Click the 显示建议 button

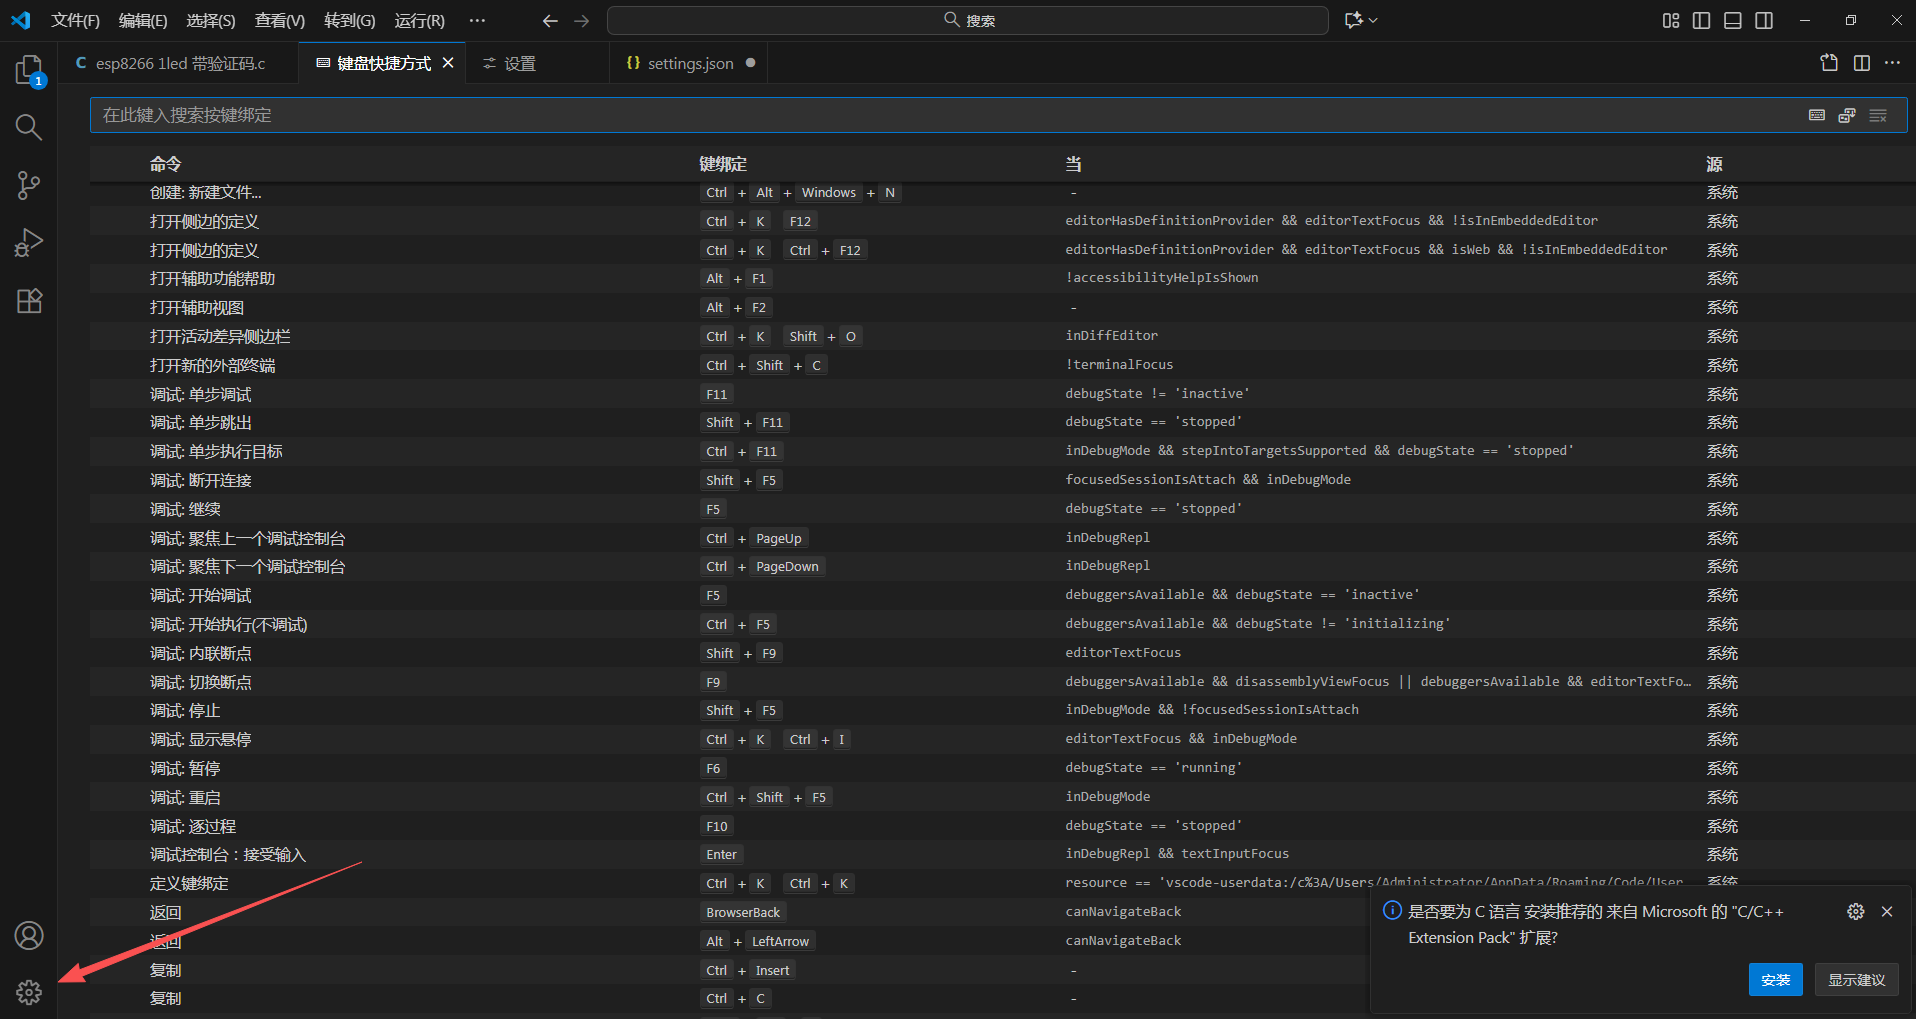click(x=1856, y=980)
